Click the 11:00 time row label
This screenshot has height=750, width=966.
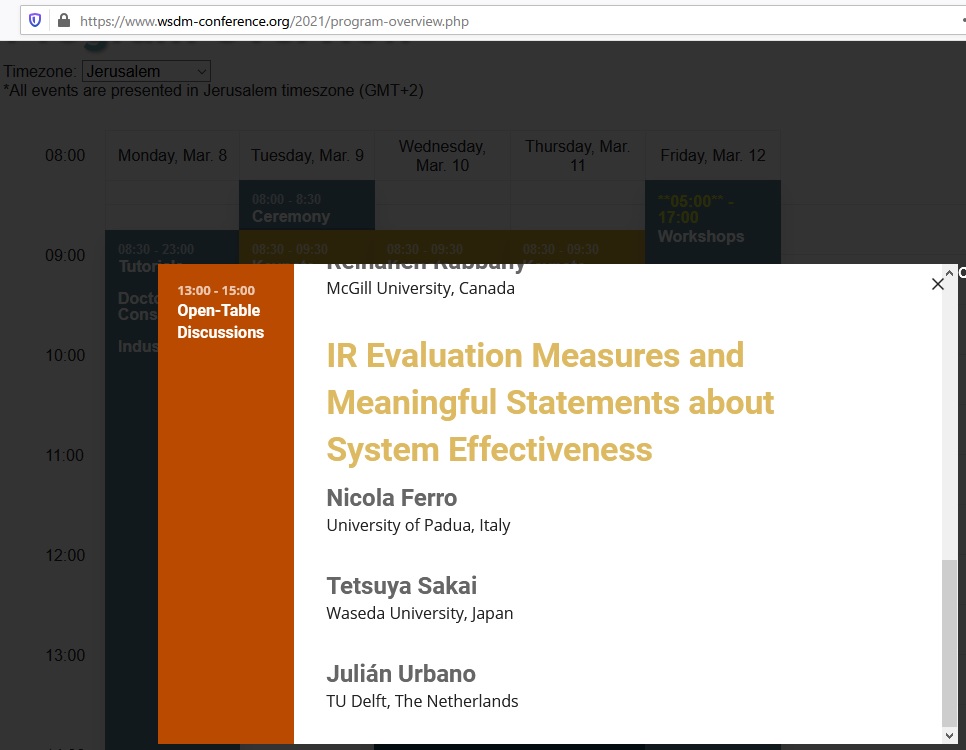pos(65,455)
